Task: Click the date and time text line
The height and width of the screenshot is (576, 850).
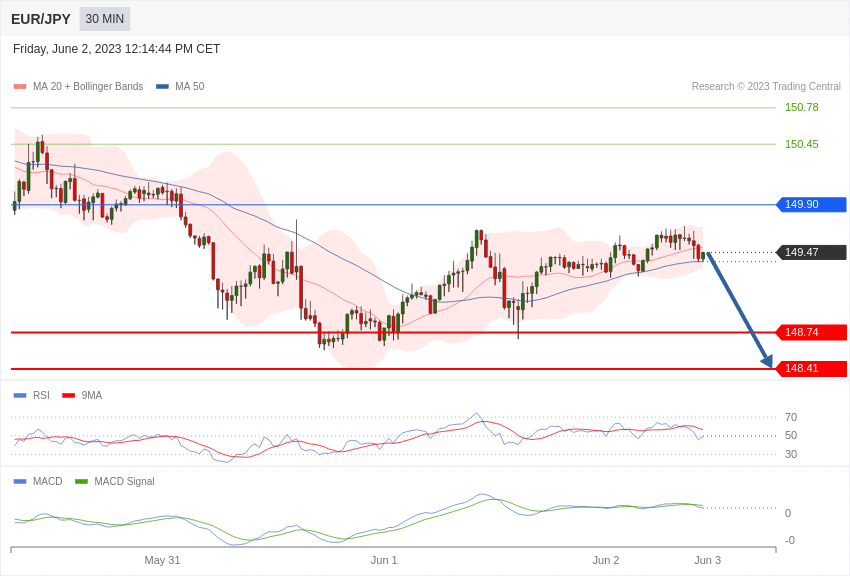Action: point(117,49)
